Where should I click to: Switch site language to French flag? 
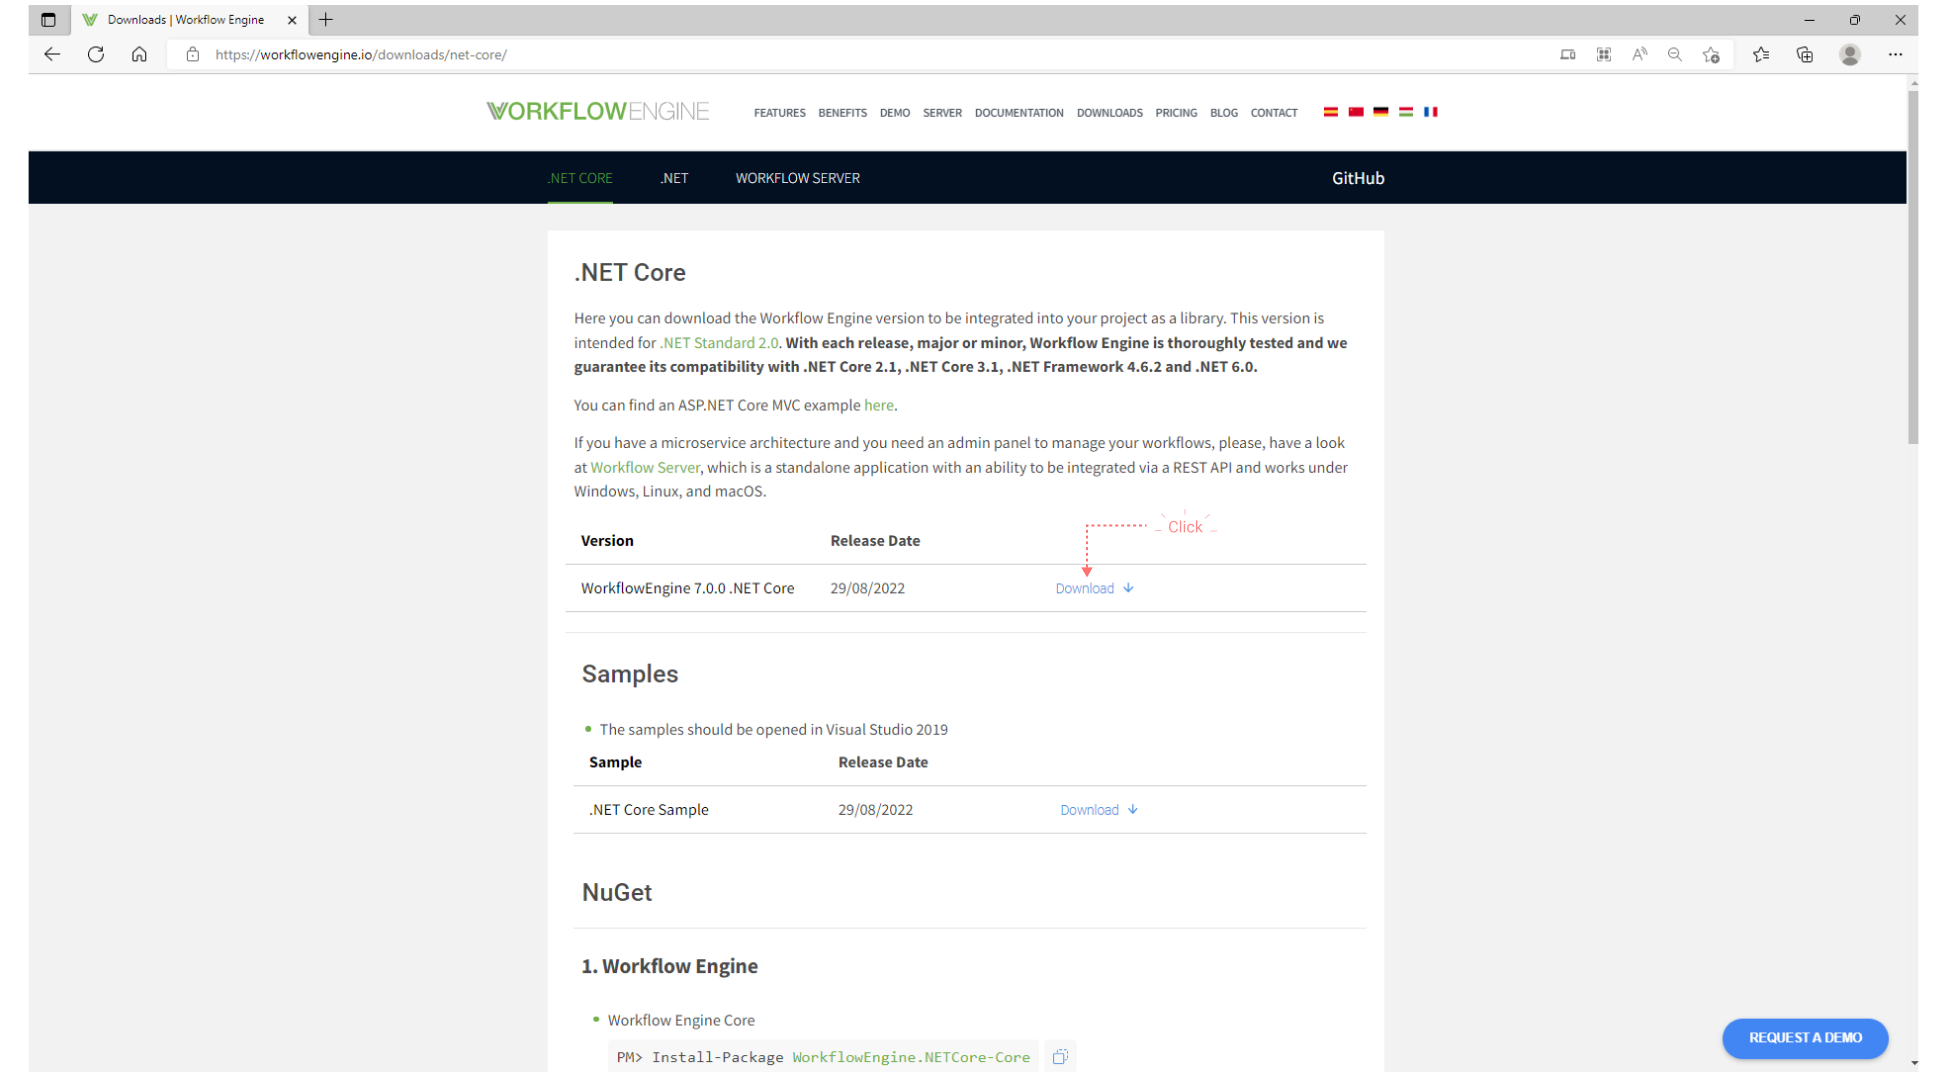pos(1431,112)
